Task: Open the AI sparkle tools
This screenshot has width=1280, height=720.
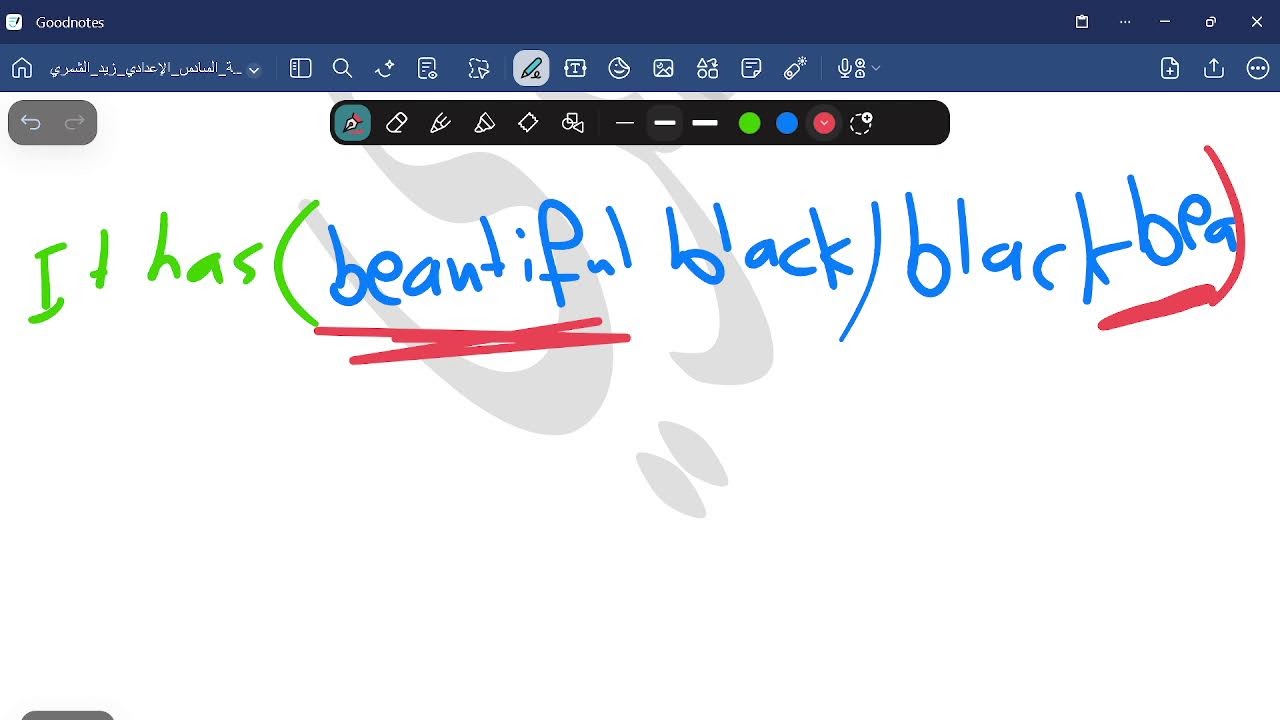Action: 385,68
